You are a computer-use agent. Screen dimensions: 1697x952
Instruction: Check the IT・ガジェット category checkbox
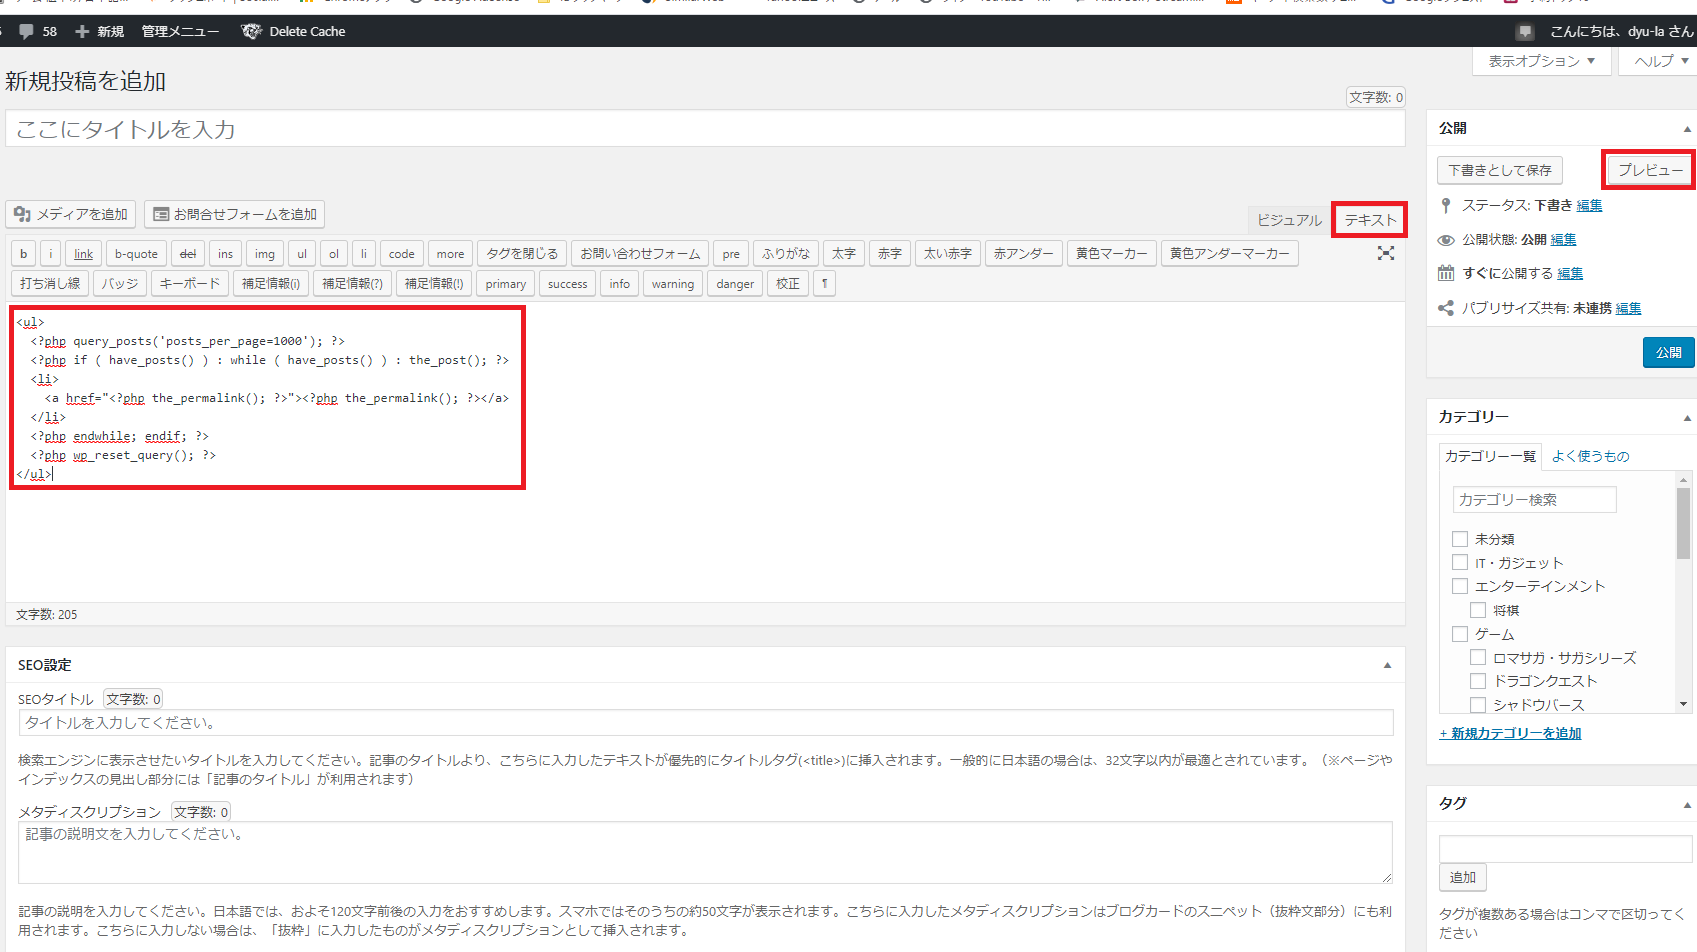tap(1460, 563)
